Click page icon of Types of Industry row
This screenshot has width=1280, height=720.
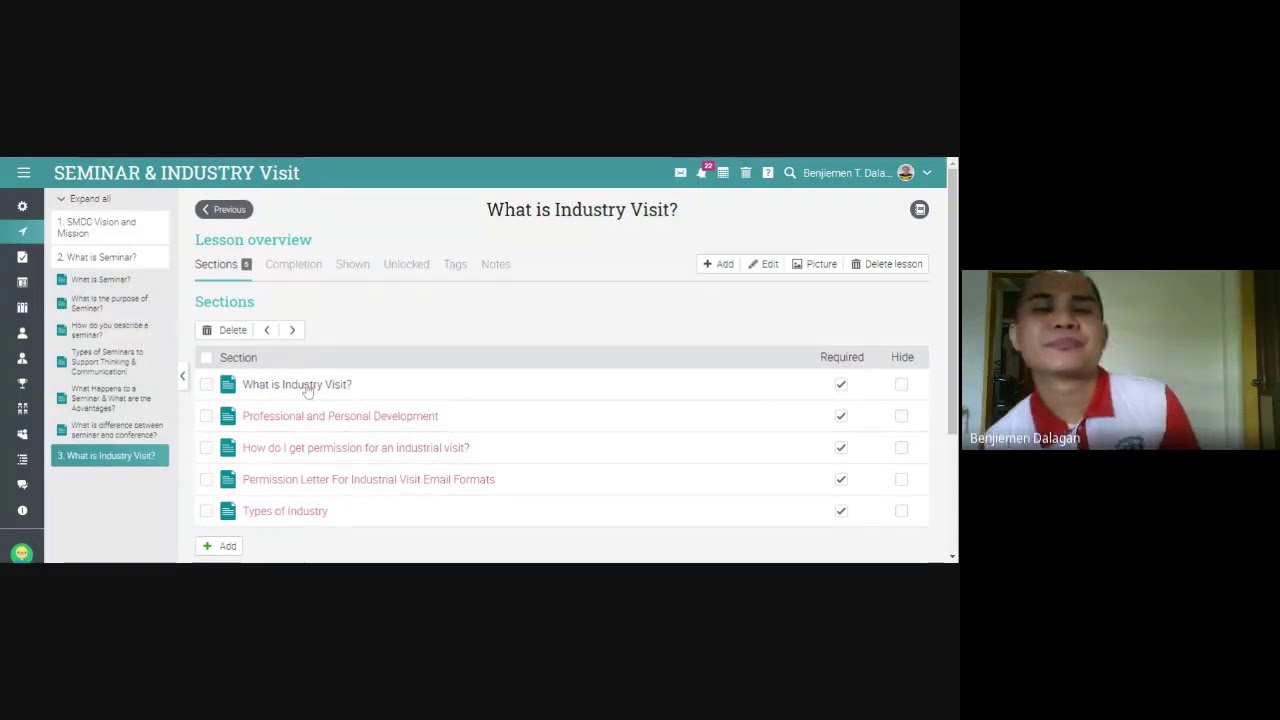point(228,511)
